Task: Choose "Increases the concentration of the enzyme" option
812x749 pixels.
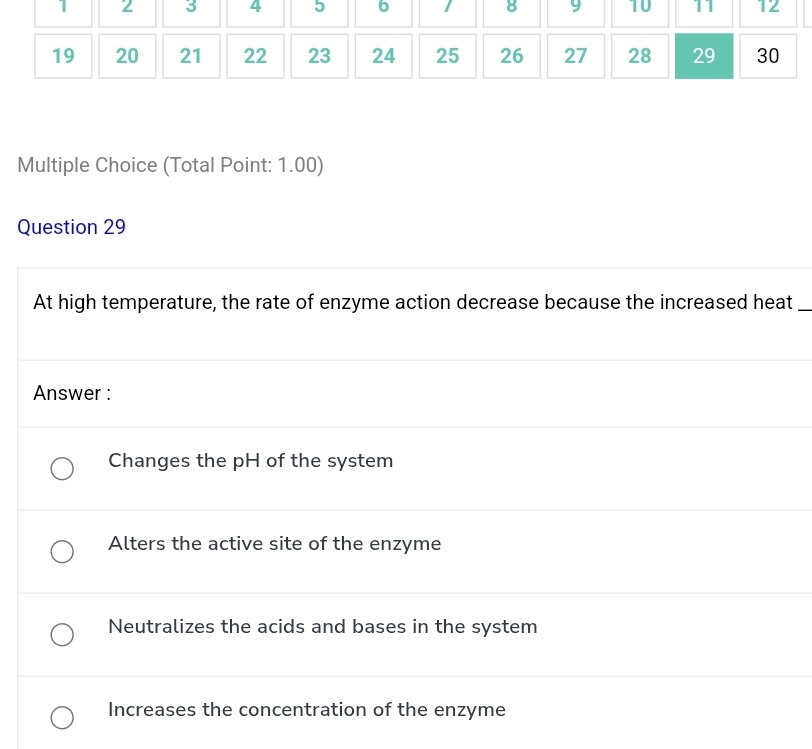Action: (x=62, y=717)
